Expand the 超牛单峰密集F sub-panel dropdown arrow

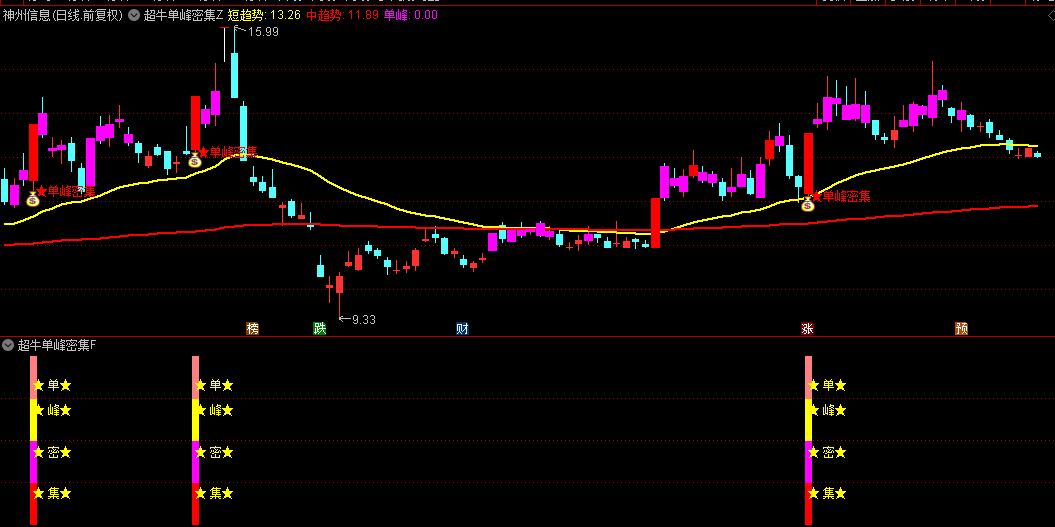(8, 345)
